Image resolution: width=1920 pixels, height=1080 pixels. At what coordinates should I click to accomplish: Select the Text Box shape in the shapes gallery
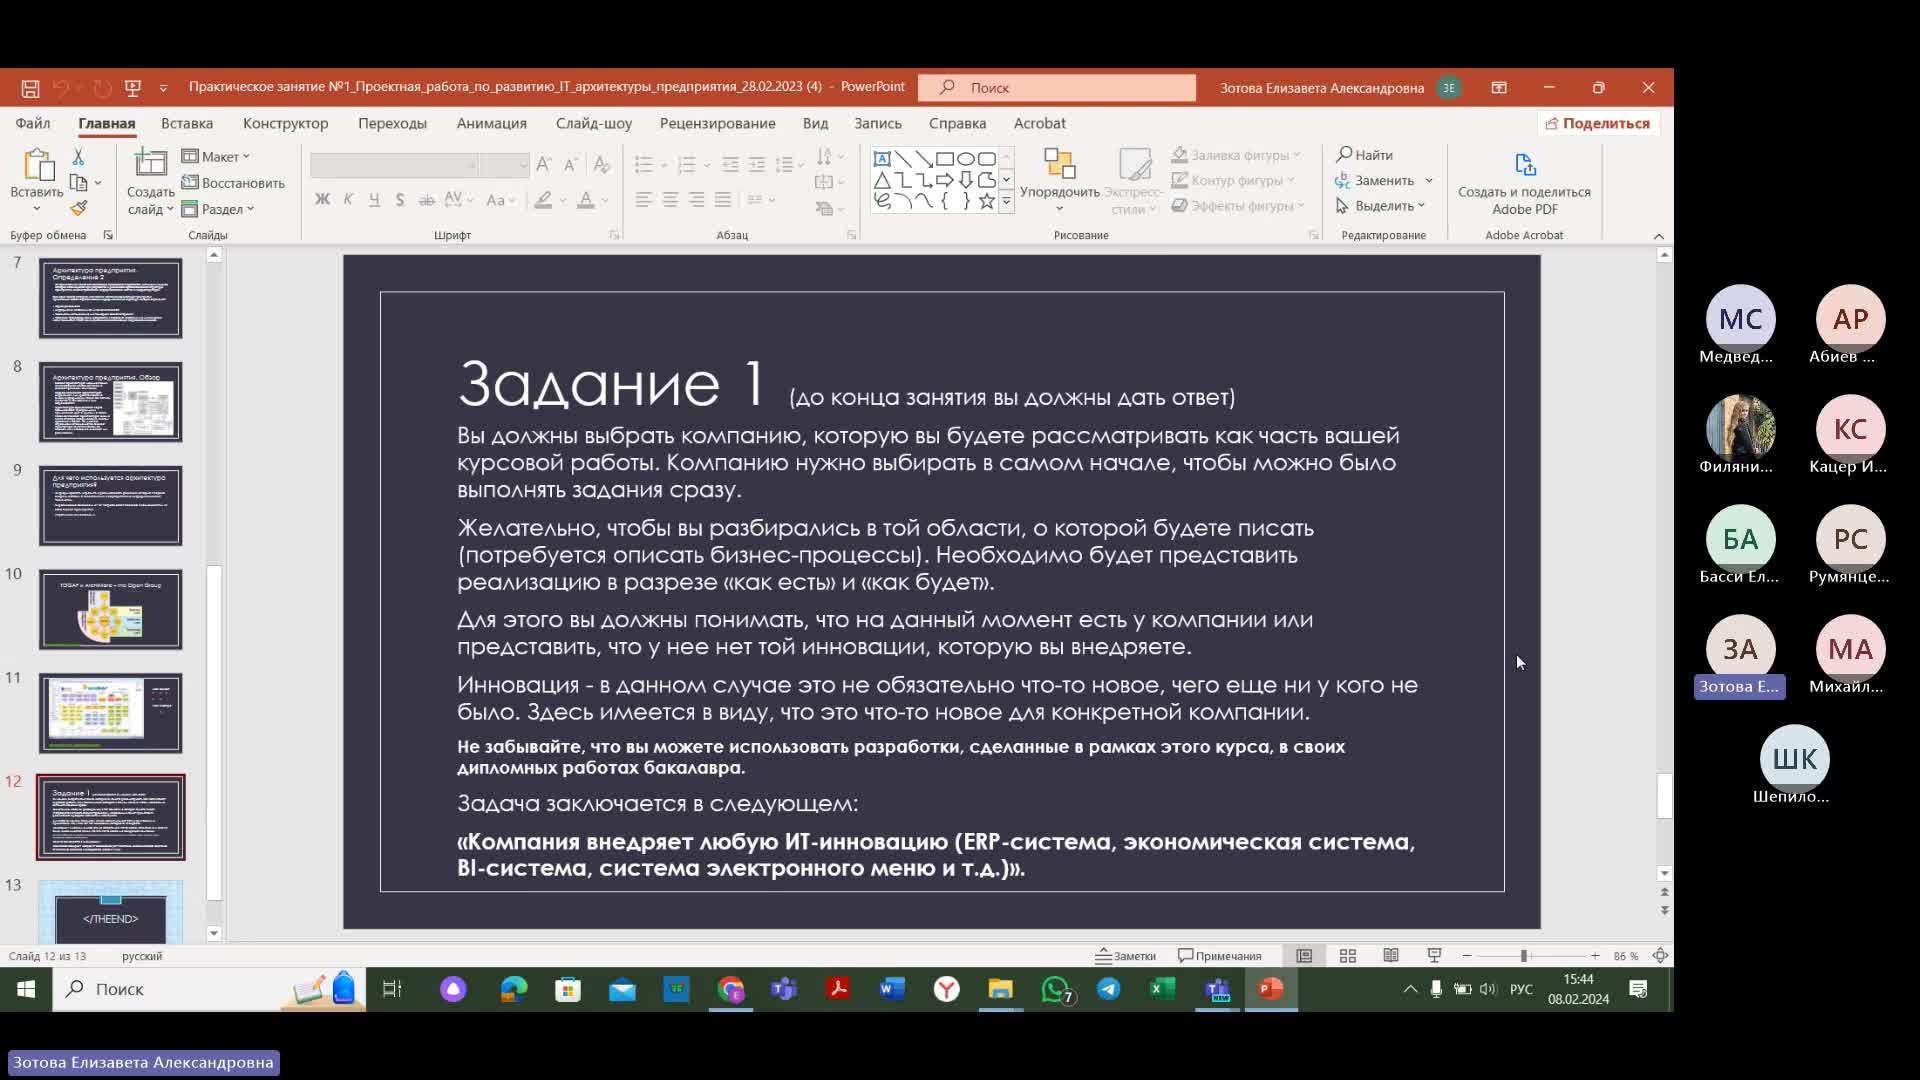[882, 159]
